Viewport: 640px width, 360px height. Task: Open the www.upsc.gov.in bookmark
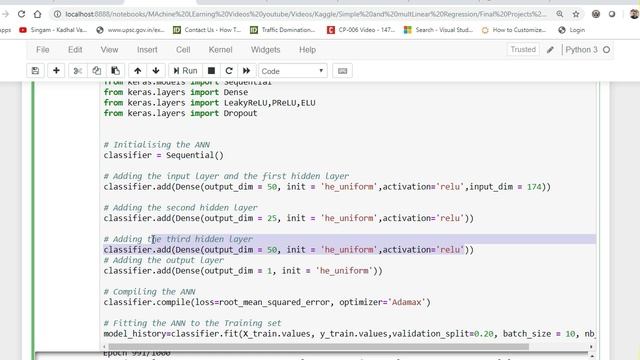point(130,30)
